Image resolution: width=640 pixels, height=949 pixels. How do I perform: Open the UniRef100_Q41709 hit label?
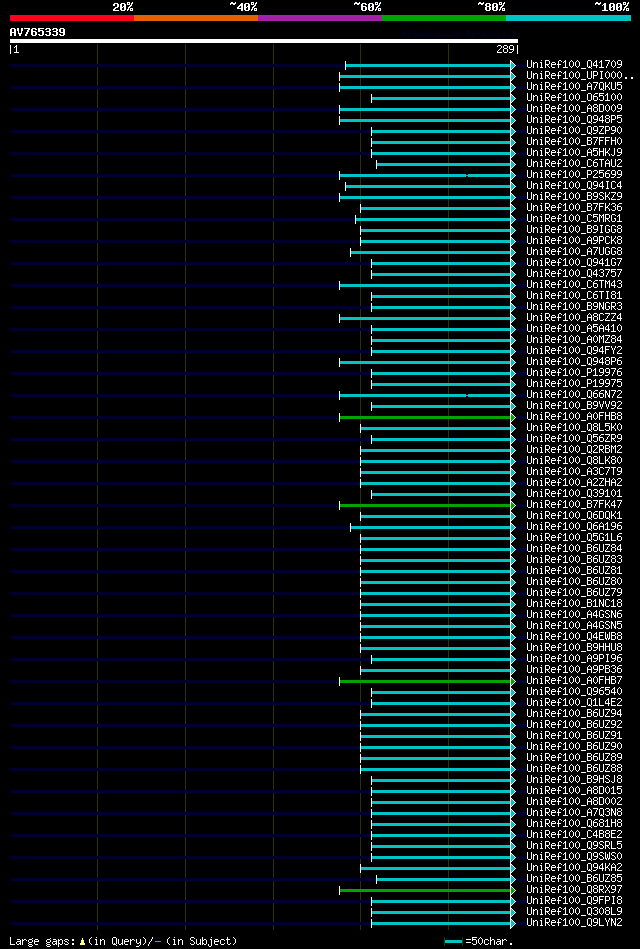tap(574, 64)
